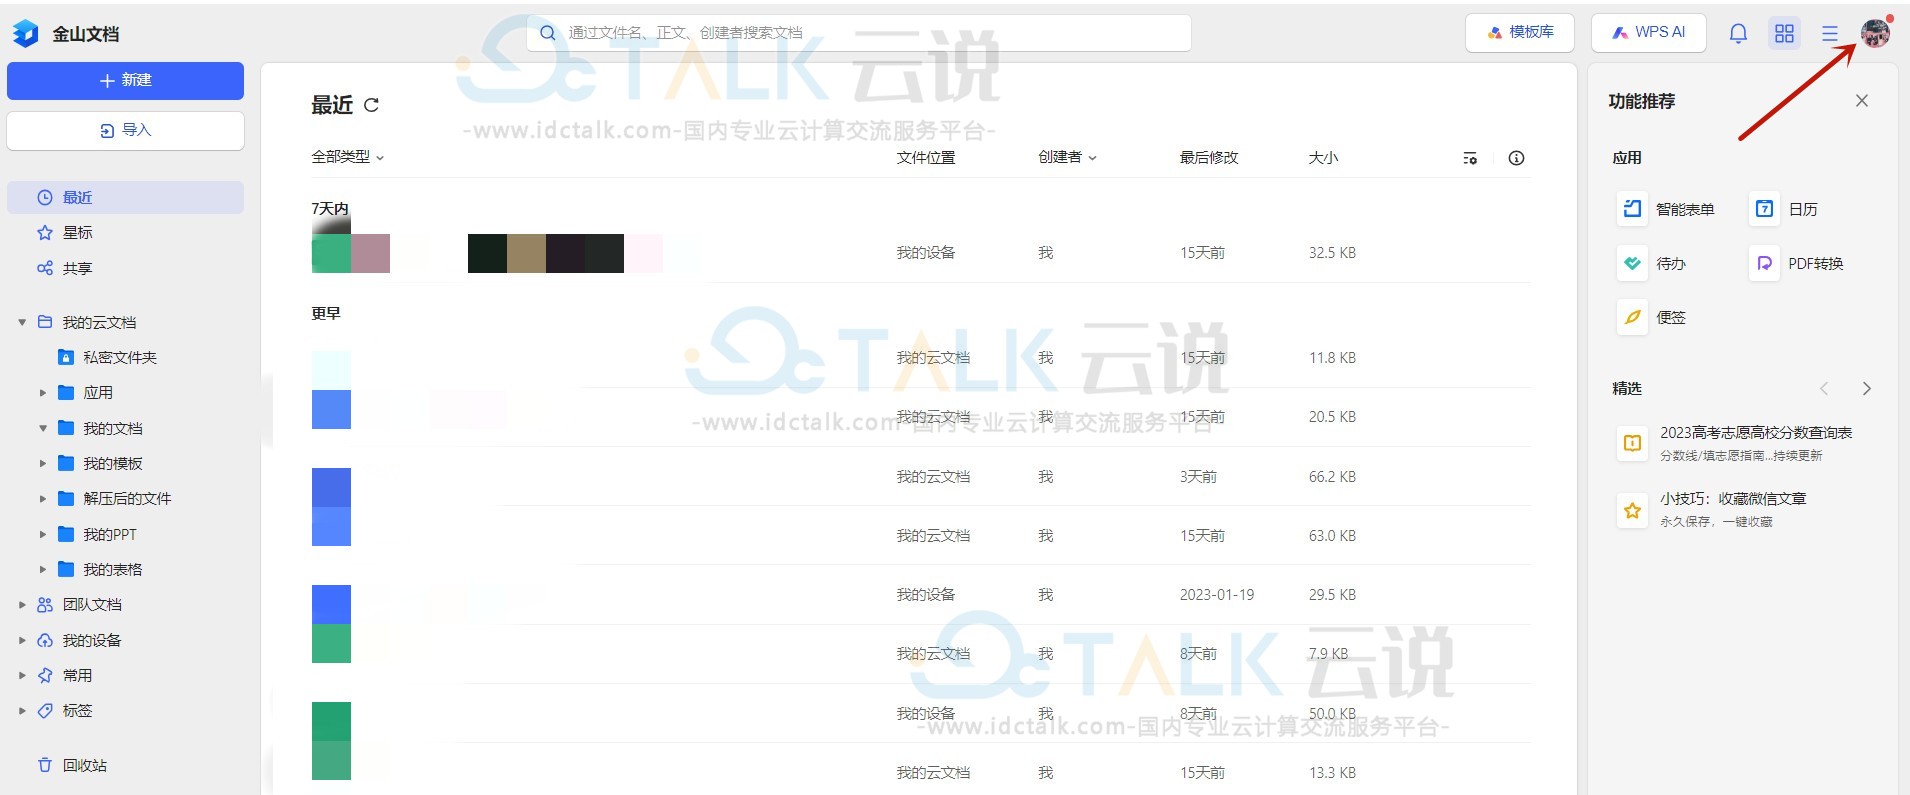1910x795 pixels.
Task: Expand the 解压后的文件 folder
Action: pyautogui.click(x=43, y=498)
